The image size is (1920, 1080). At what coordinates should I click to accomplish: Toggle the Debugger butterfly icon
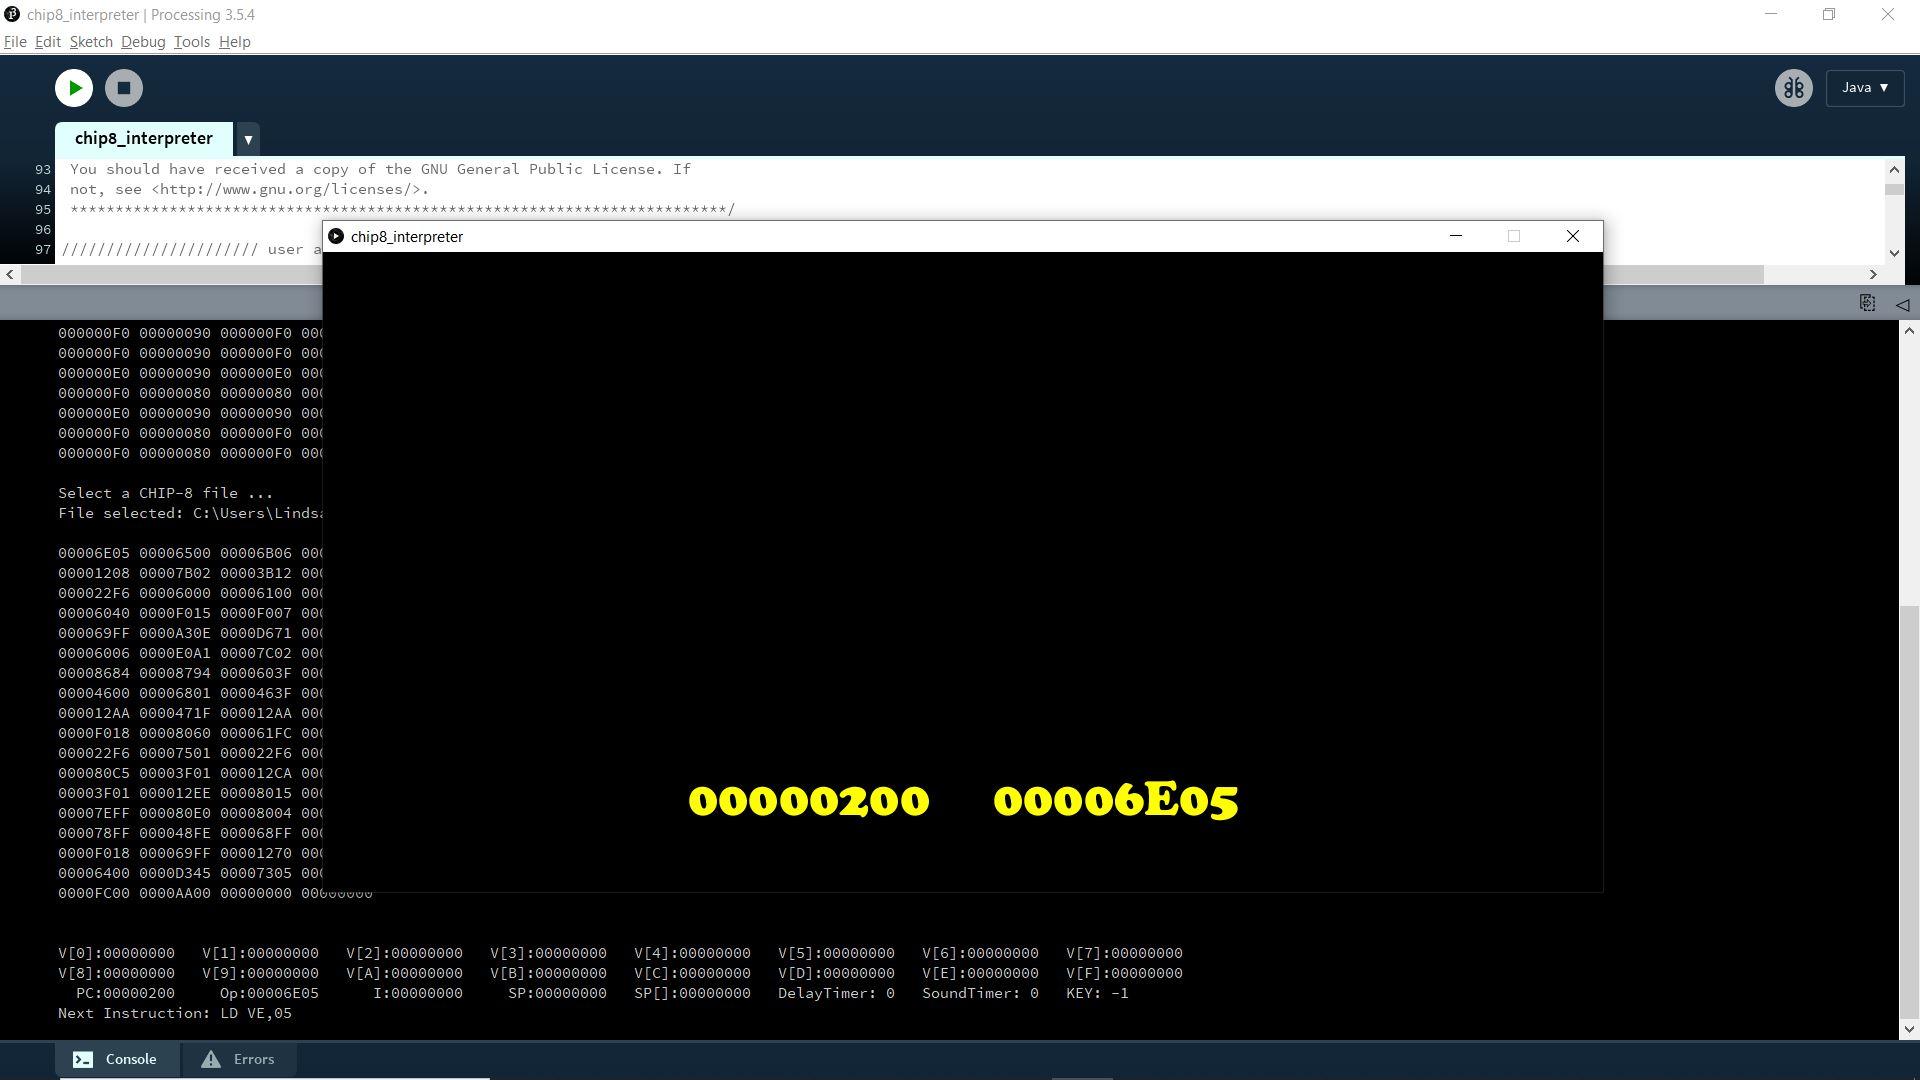click(1793, 88)
